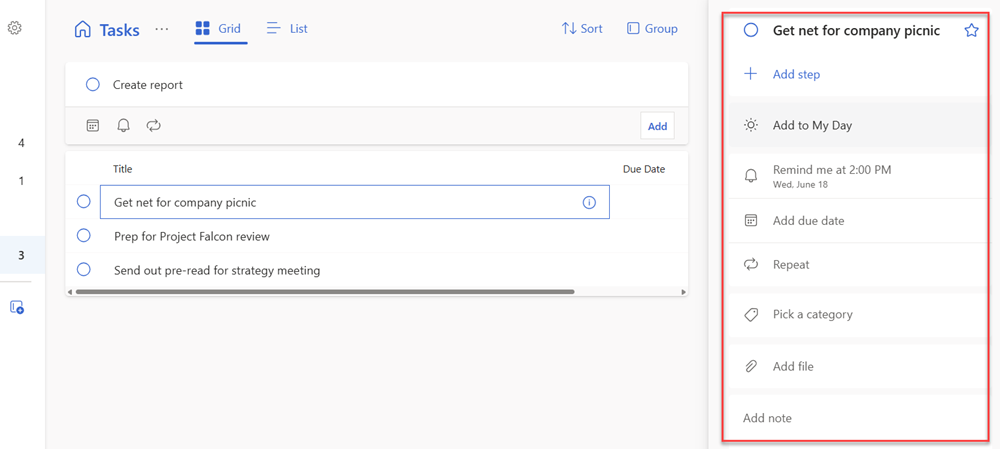Open the Group options
The height and width of the screenshot is (449, 1000).
652,29
